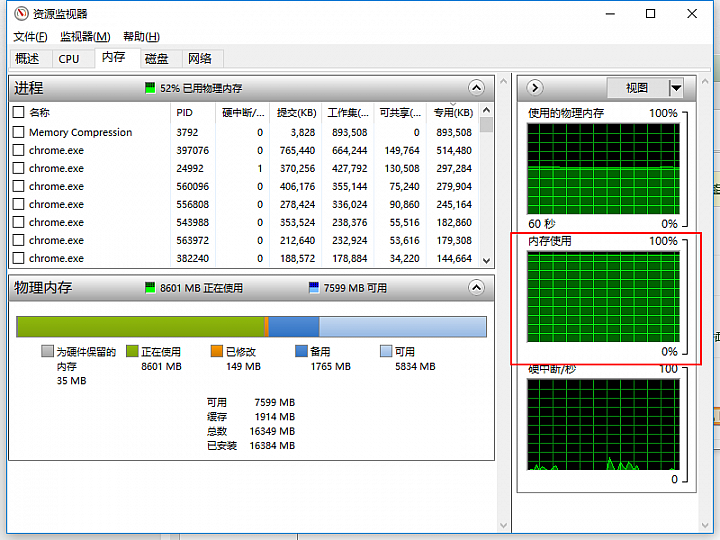Image resolution: width=720 pixels, height=540 pixels.
Task: Check chrome.exe PID 382240 checkbox
Action: pos(18,258)
